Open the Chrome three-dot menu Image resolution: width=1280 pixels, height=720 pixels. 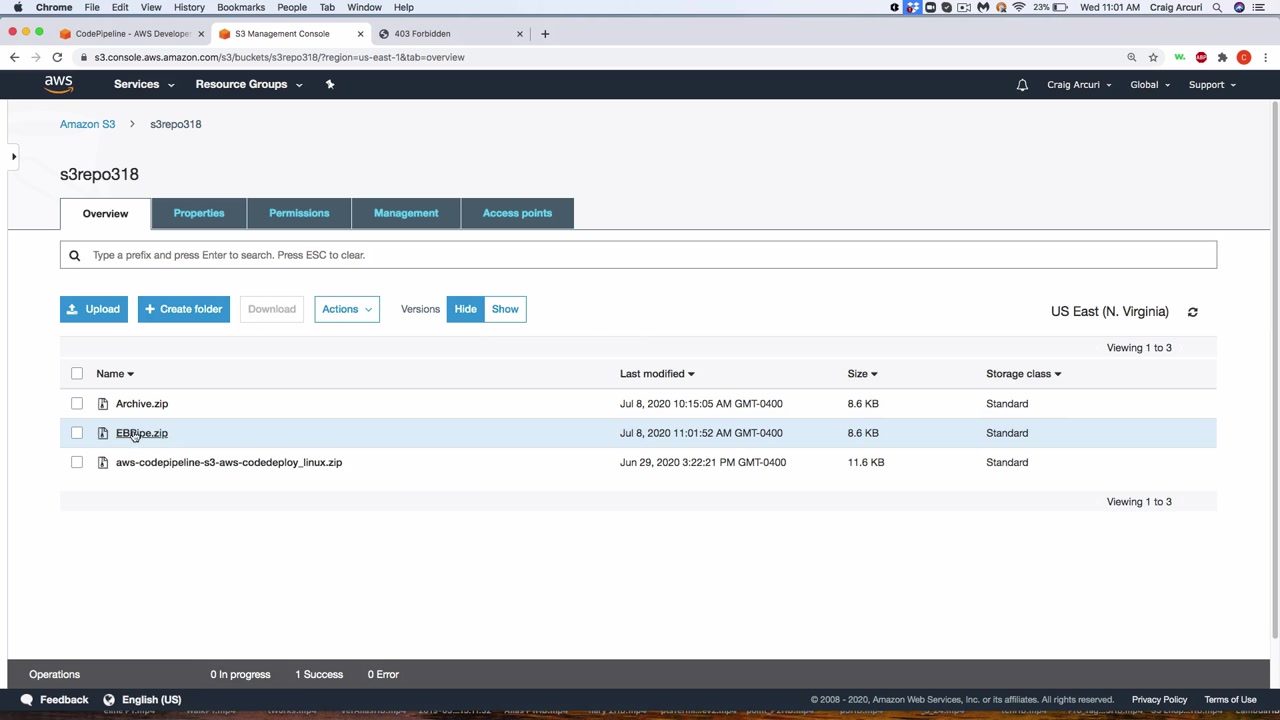click(1265, 57)
